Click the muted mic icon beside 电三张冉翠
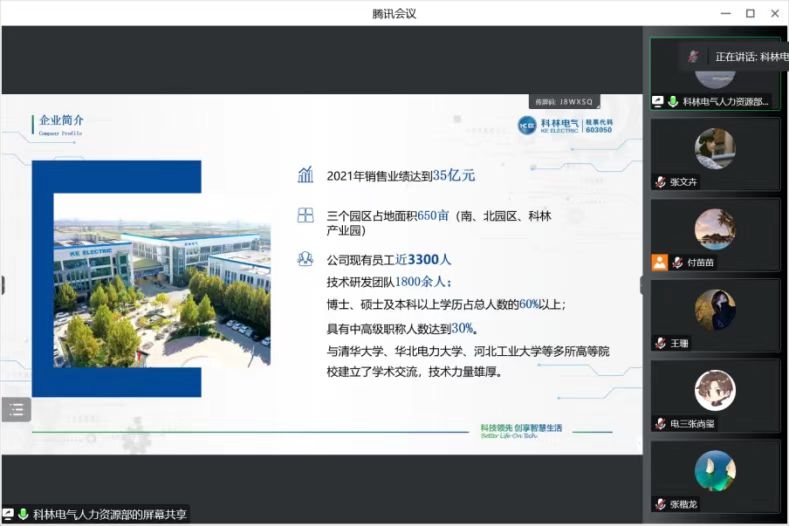Image resolution: width=789 pixels, height=526 pixels. tap(660, 424)
